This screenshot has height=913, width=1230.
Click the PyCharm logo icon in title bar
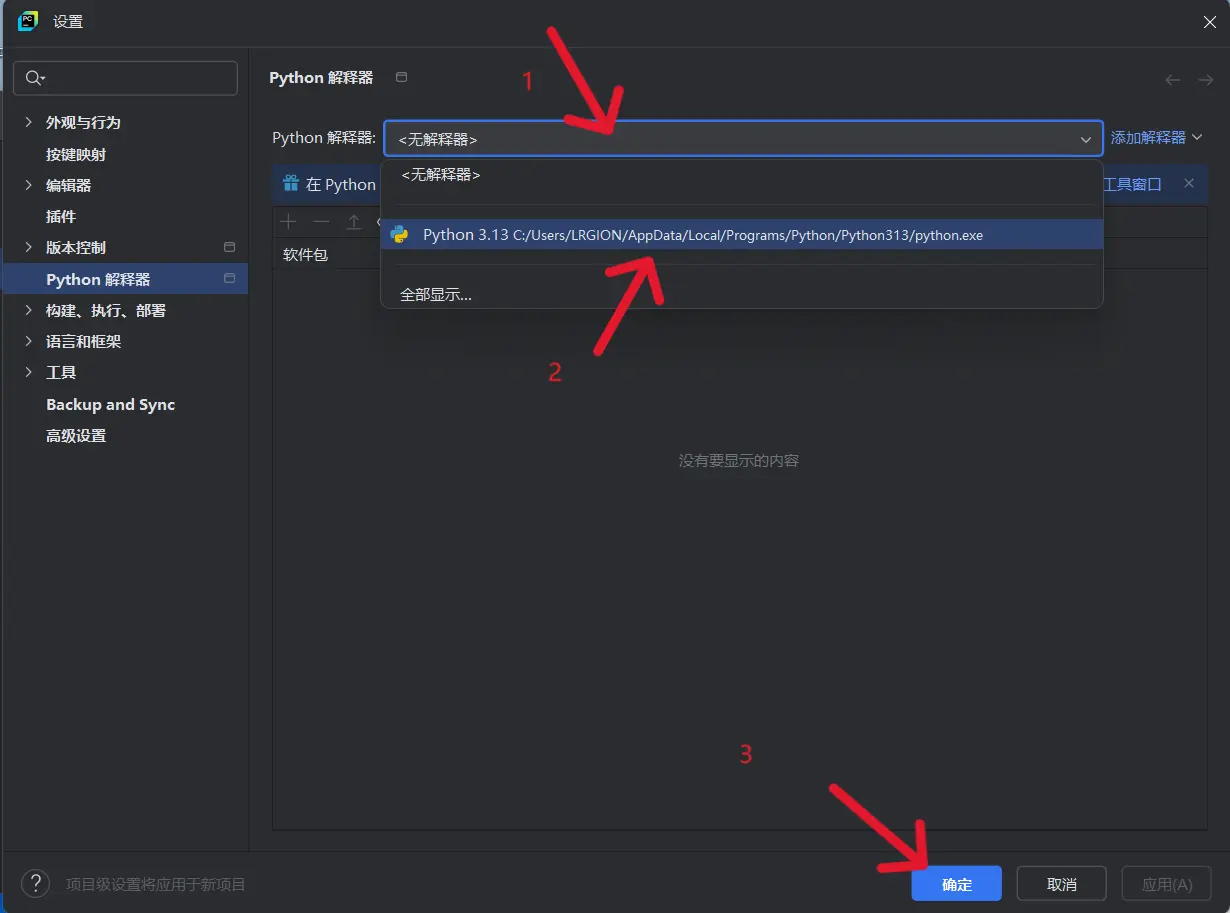pyautogui.click(x=28, y=21)
